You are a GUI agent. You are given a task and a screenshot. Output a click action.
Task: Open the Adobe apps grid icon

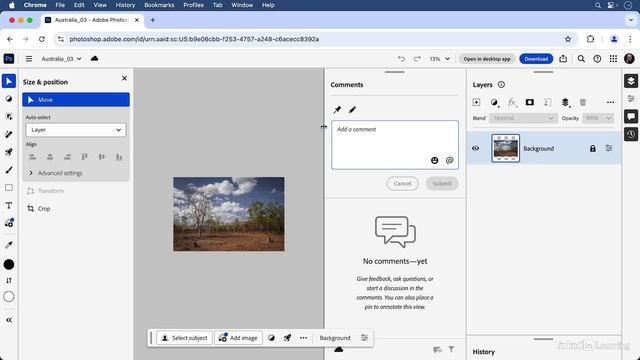[613, 59]
